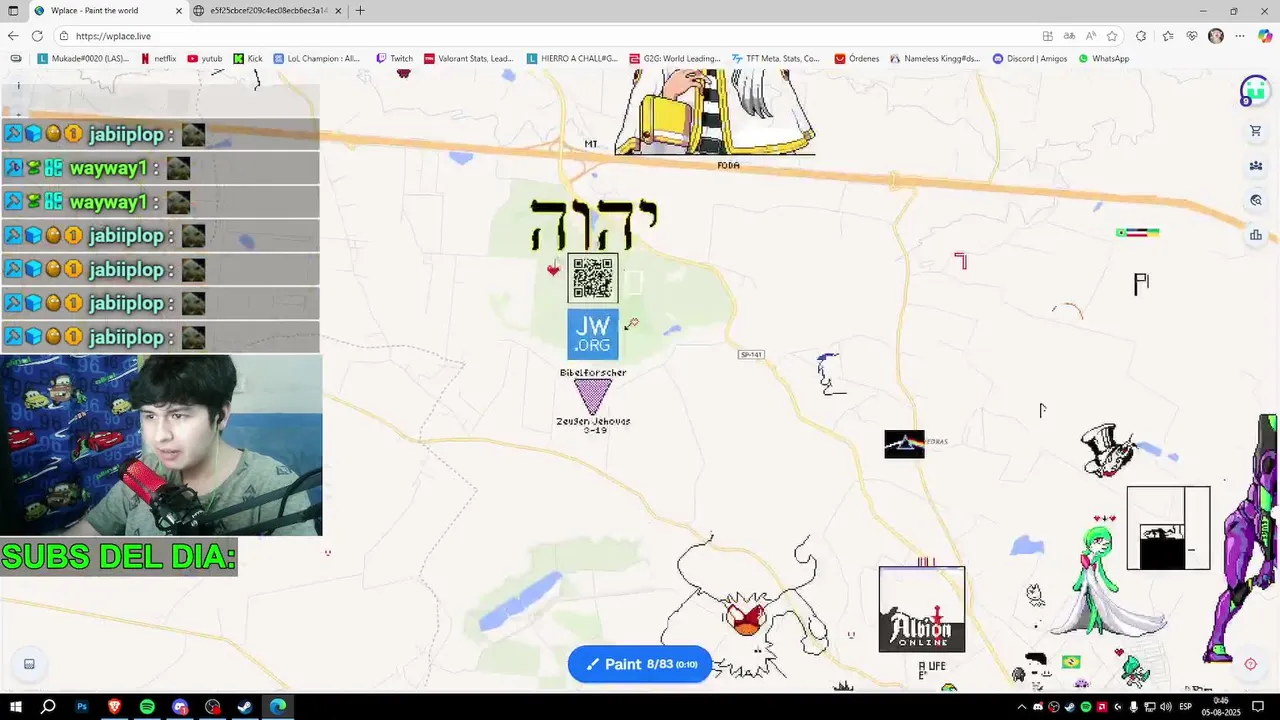Open the browser settings three-dot menu
The image size is (1280, 720).
pos(1240,36)
